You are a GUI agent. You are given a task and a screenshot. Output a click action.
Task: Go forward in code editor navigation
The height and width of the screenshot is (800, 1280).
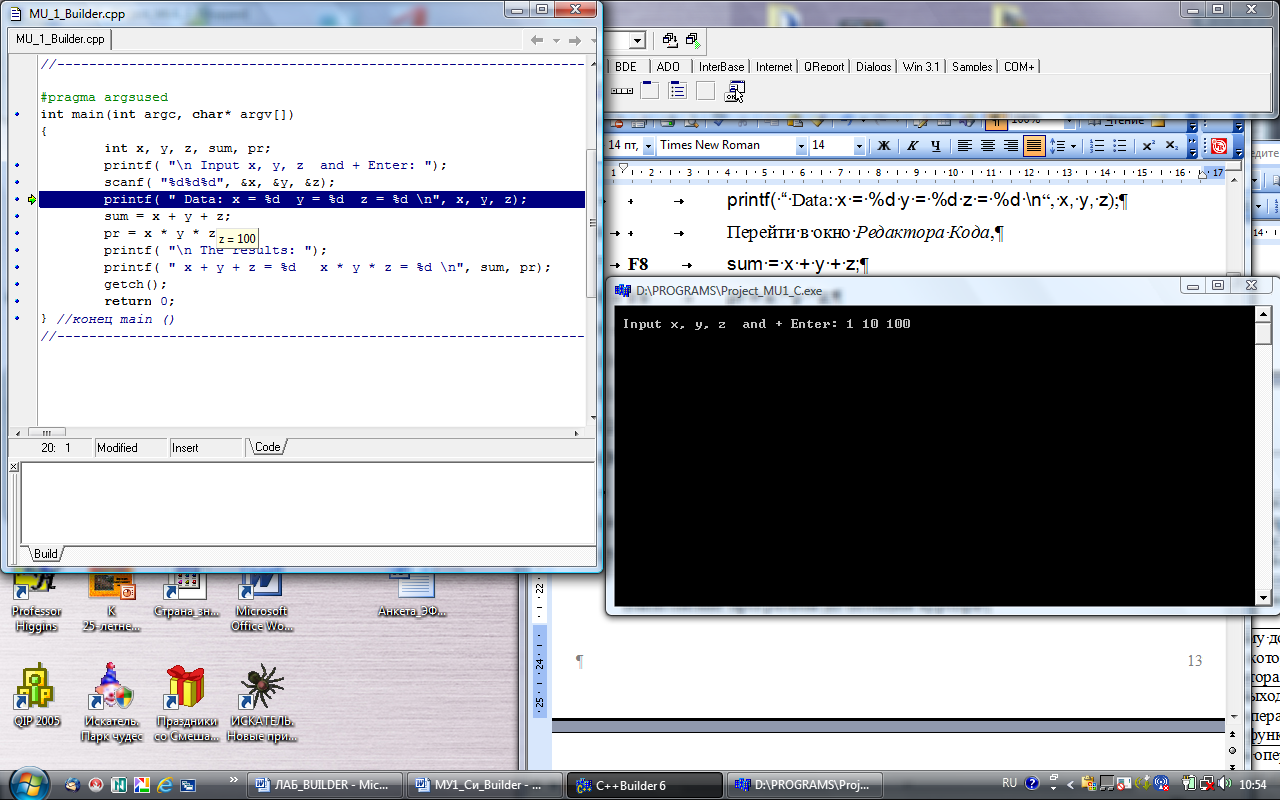click(x=575, y=41)
